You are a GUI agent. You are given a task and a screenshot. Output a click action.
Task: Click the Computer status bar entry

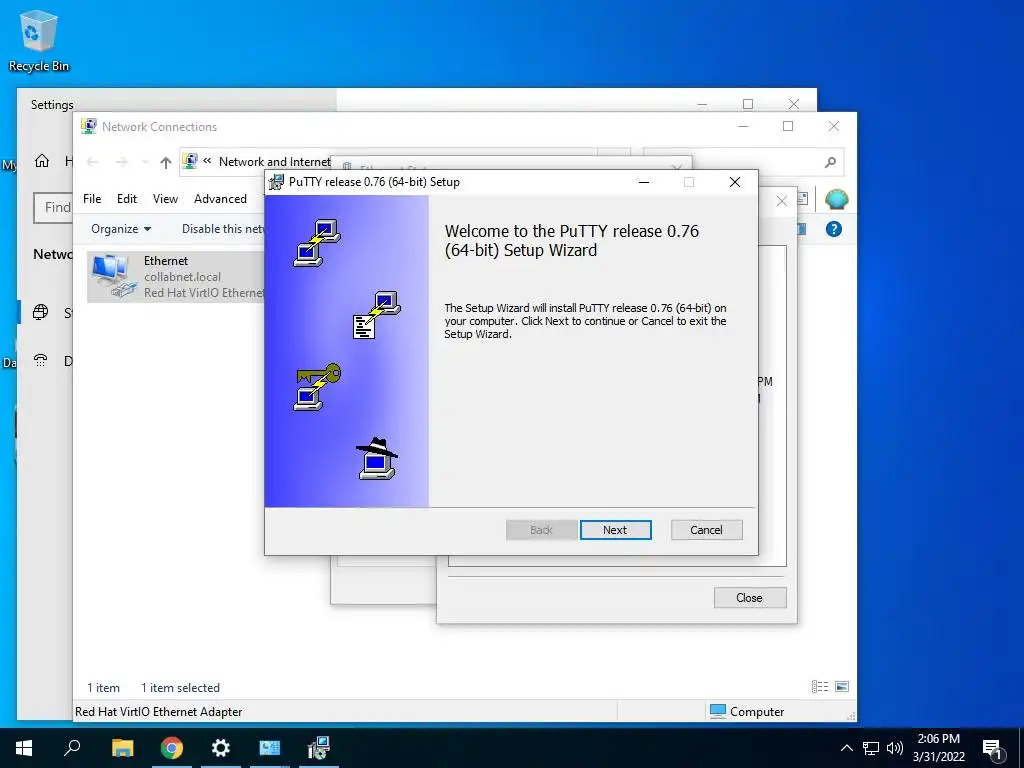pos(747,711)
